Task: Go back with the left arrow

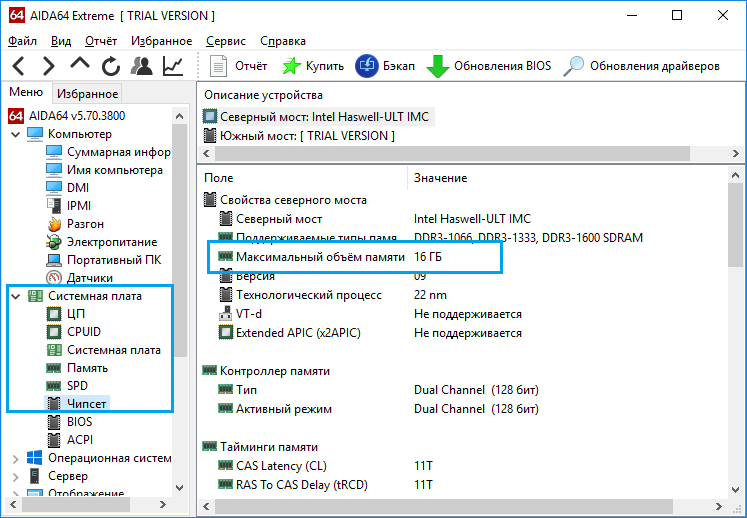Action: click(x=18, y=66)
